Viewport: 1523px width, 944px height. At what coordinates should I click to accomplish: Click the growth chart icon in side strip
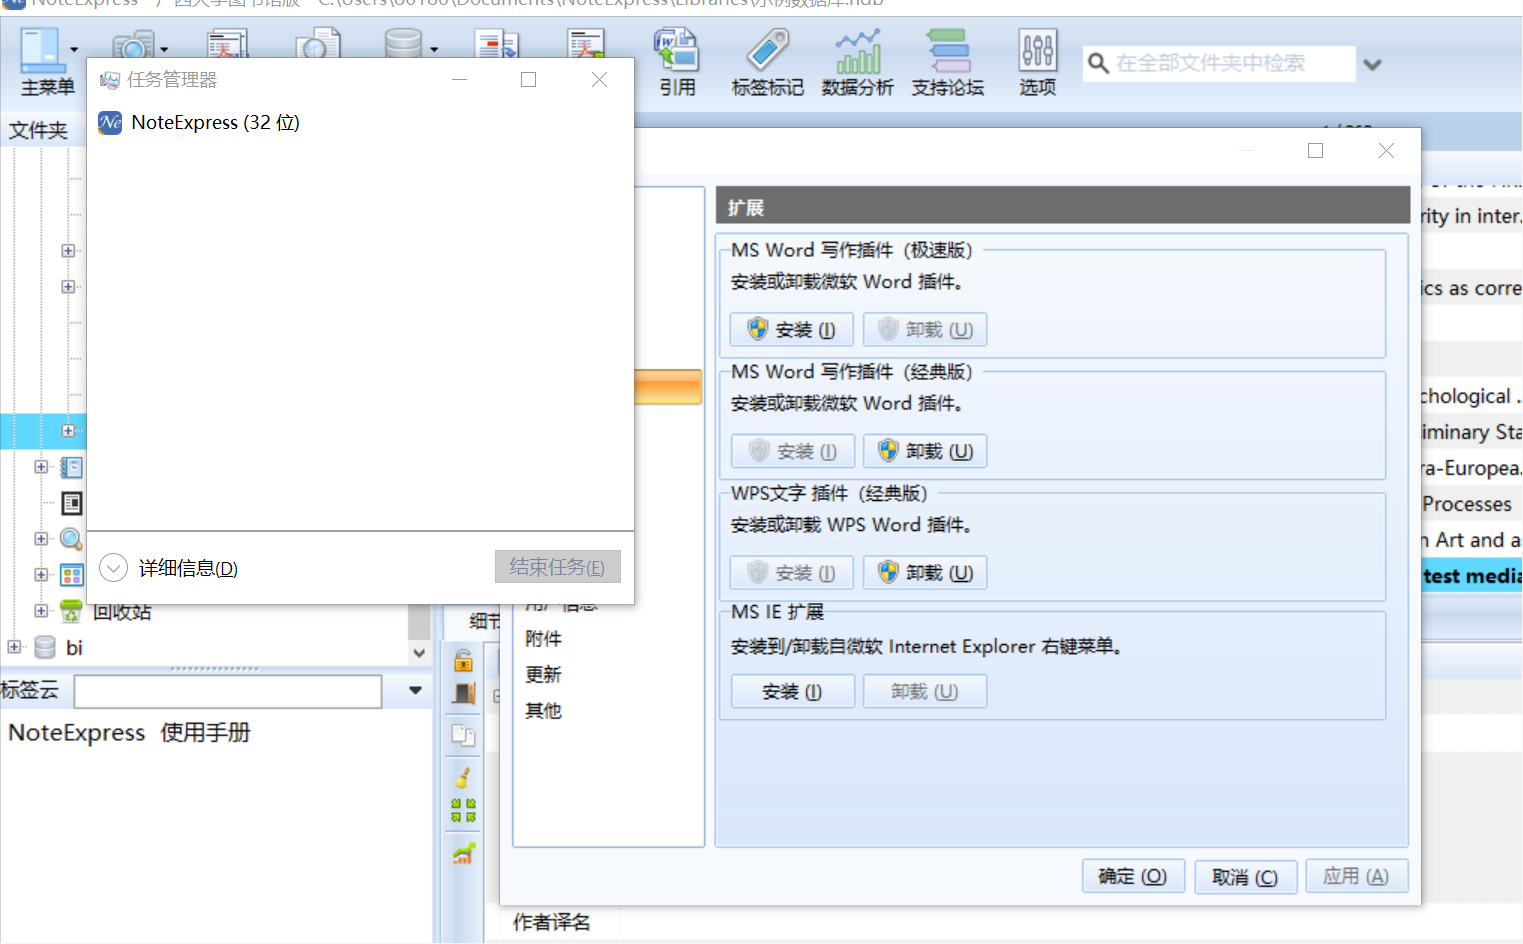point(463,853)
